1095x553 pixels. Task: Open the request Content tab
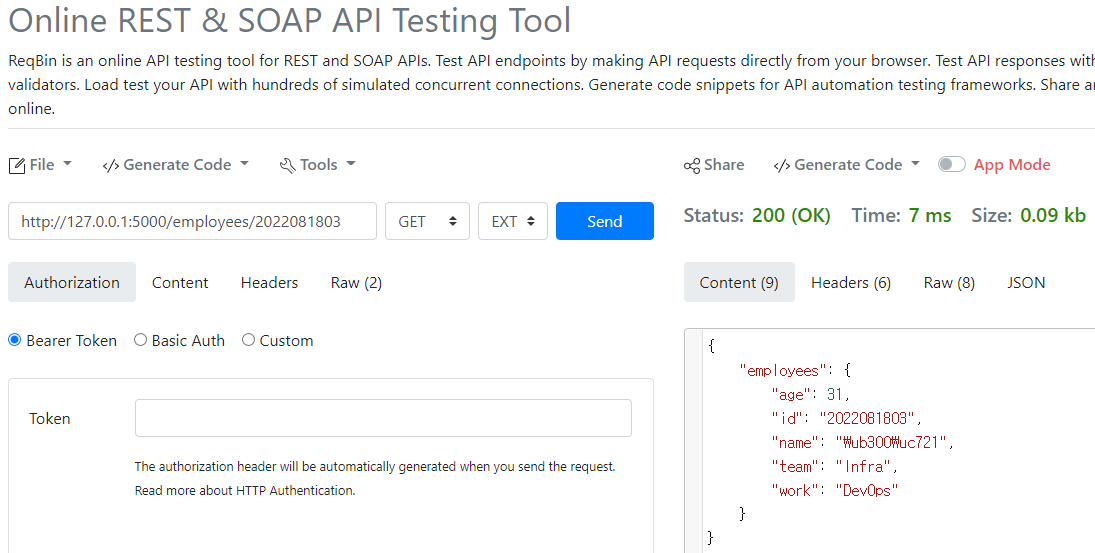point(180,282)
